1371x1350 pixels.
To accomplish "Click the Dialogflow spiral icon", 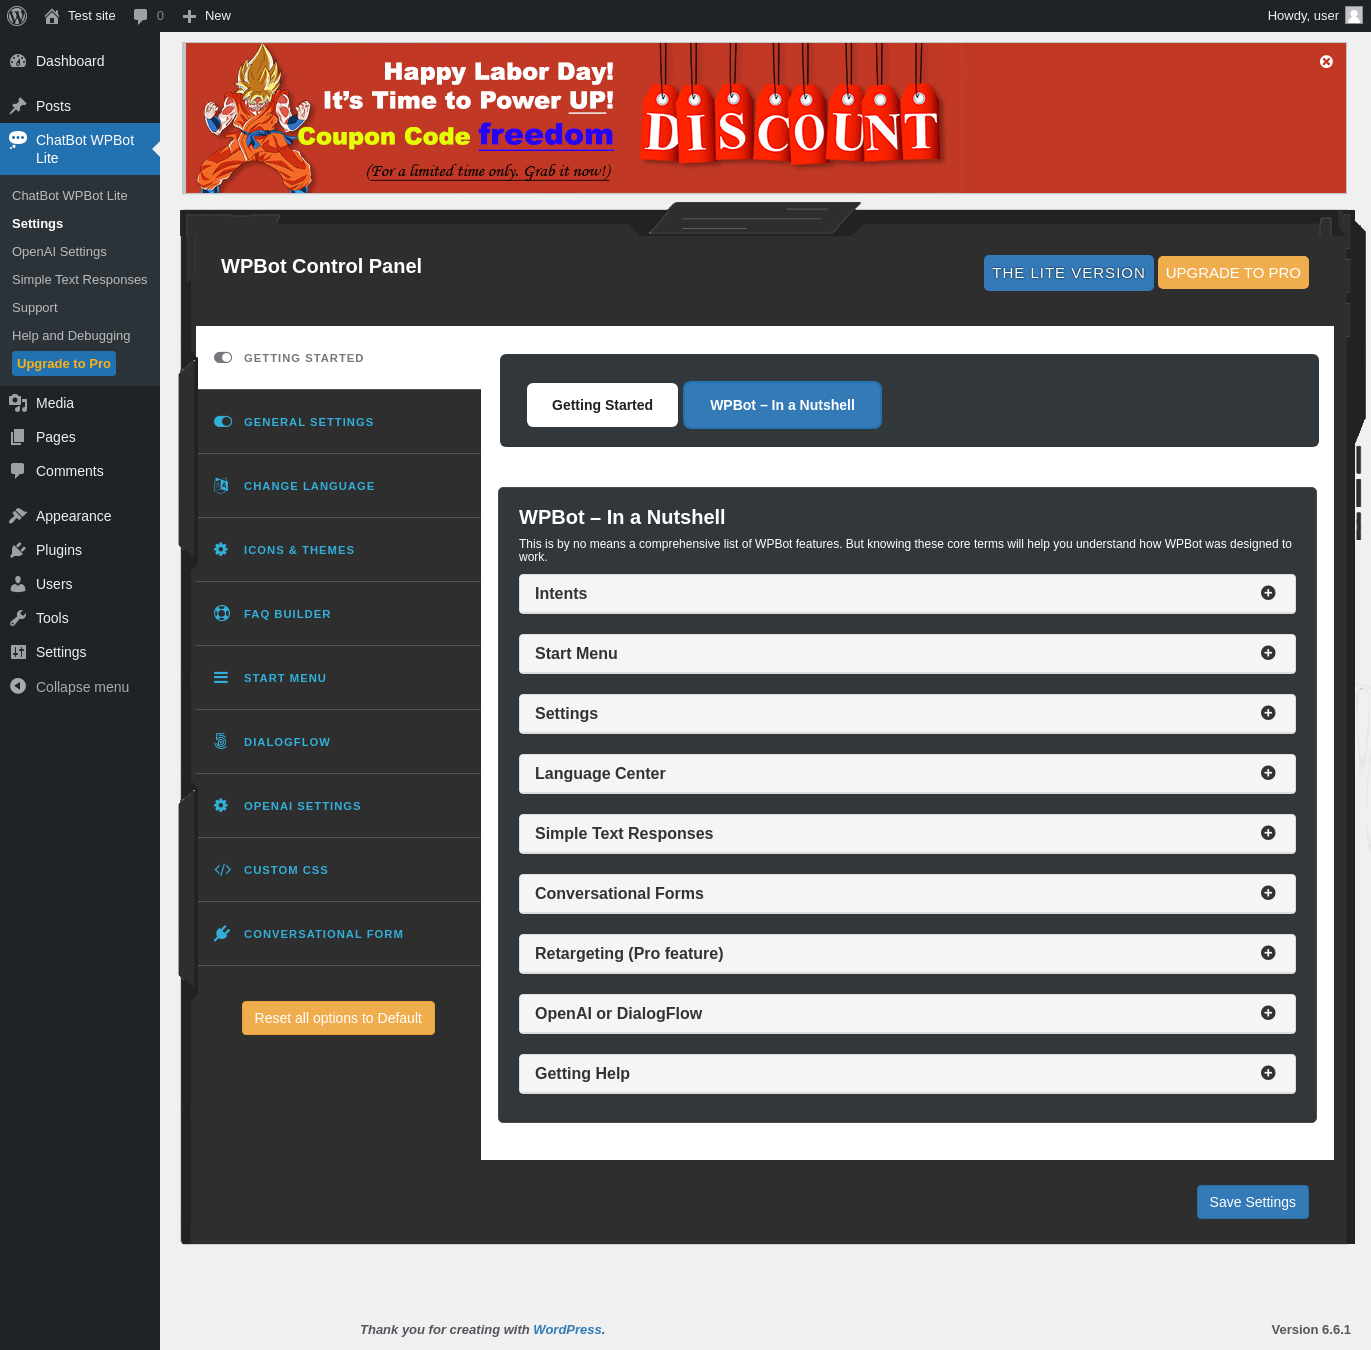I will (x=221, y=742).
